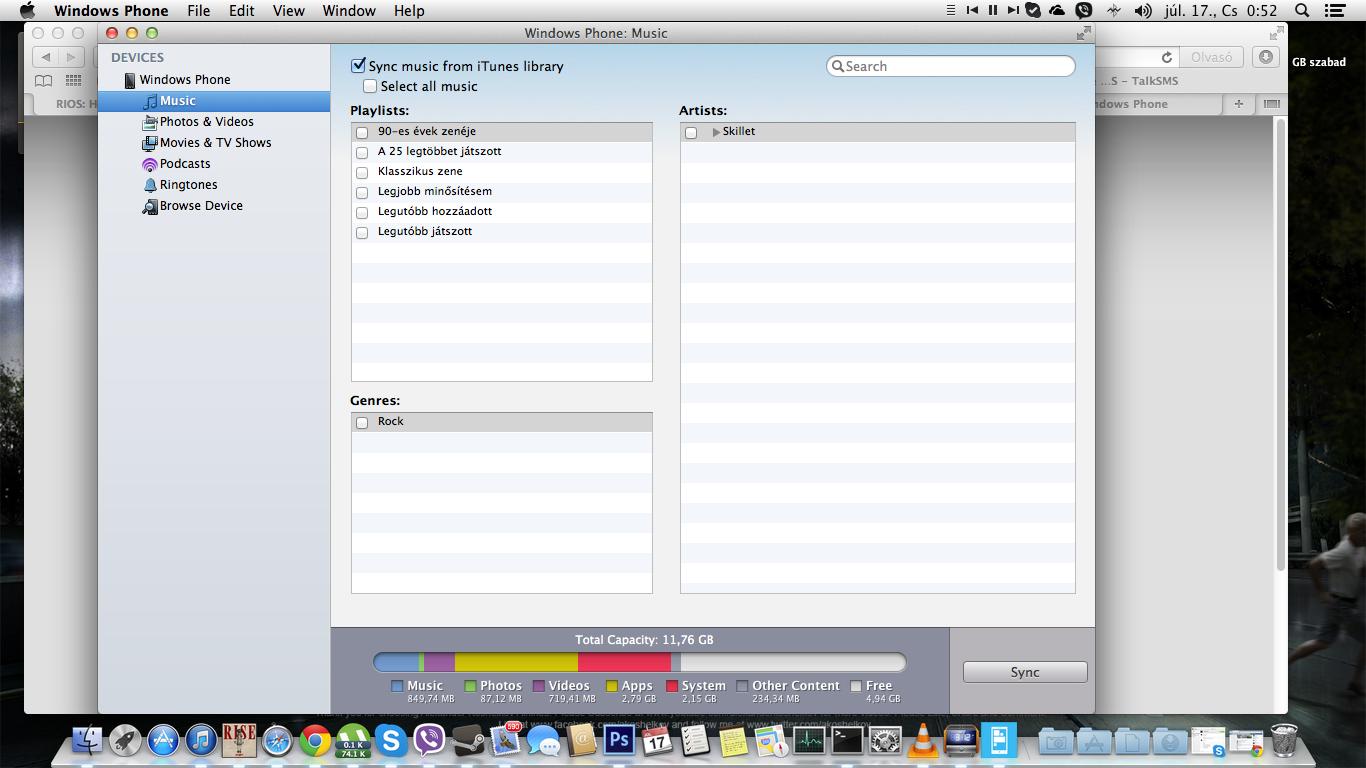Enter full screen in Windows Phone window

[x=1083, y=33]
